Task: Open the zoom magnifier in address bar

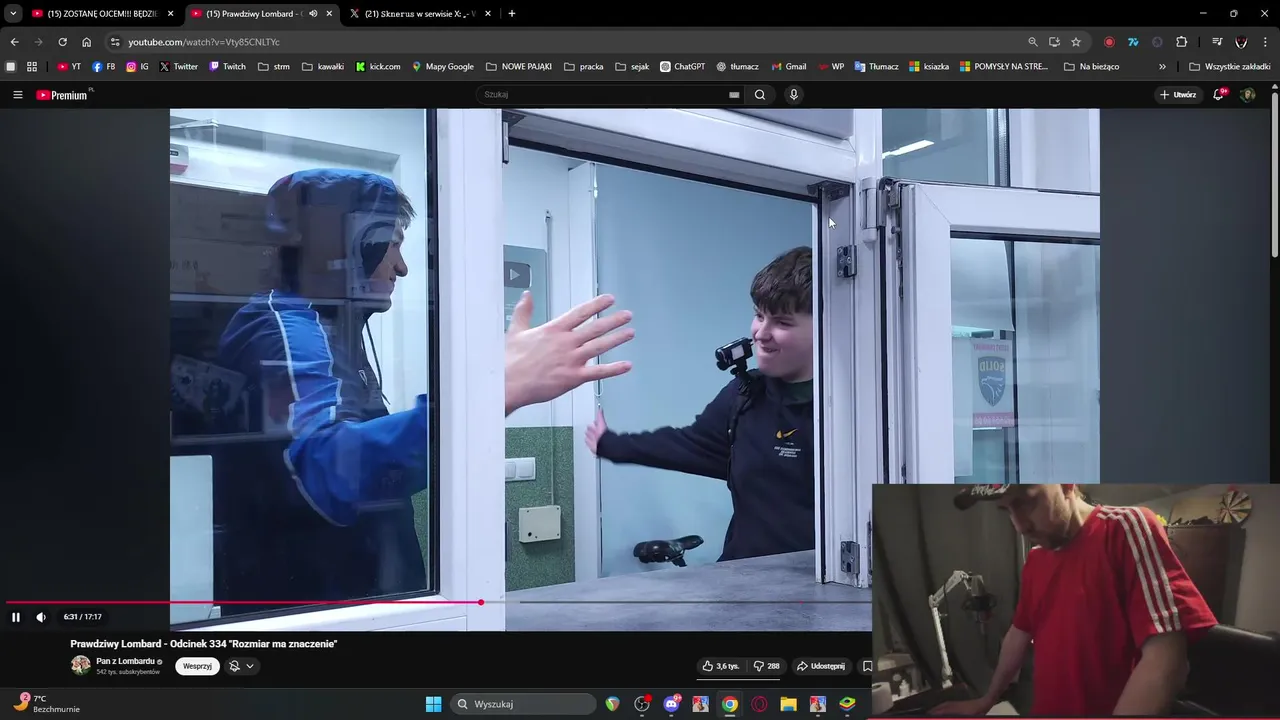Action: (1033, 42)
